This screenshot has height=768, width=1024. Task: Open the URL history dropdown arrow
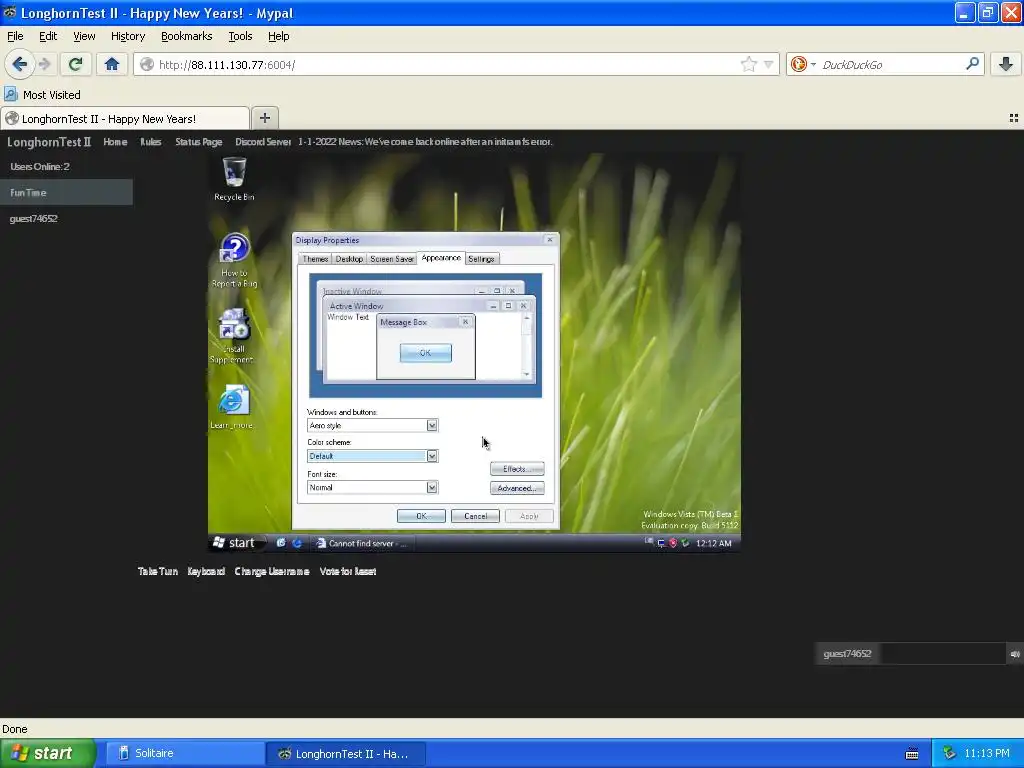(x=769, y=65)
